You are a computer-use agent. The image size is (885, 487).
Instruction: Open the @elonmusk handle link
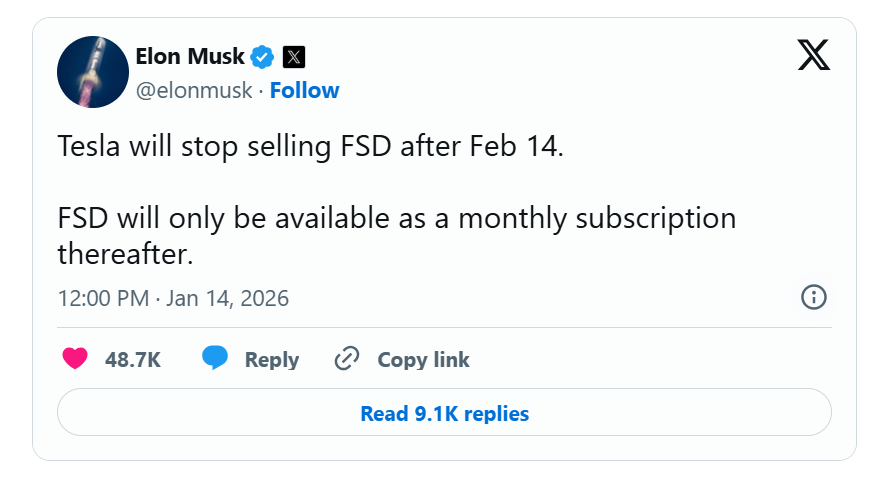pos(194,91)
